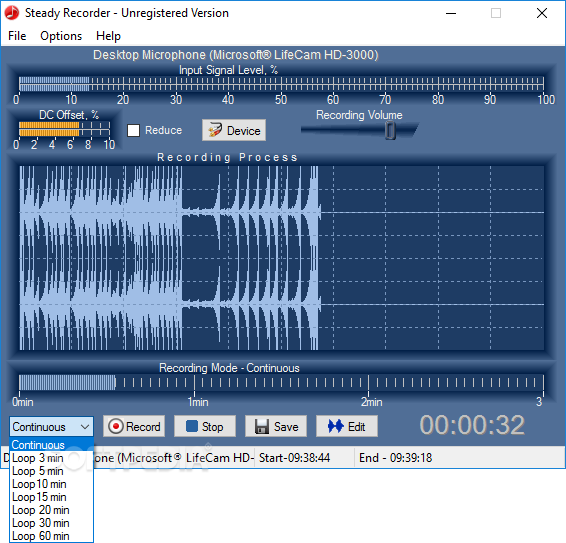The width and height of the screenshot is (566, 543).
Task: Click the audio cable icon on Device
Action: pyautogui.click(x=215, y=130)
